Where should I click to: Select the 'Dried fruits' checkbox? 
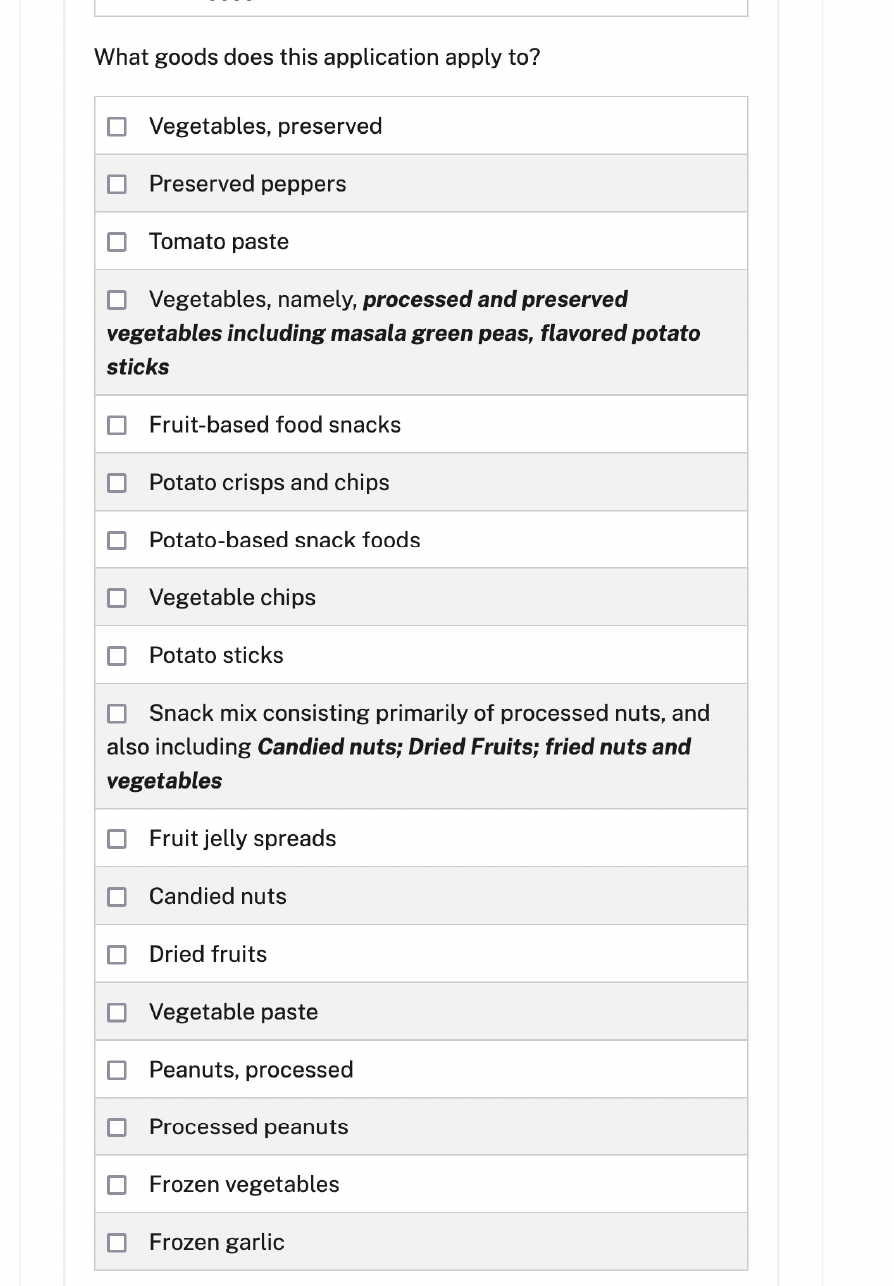pos(117,955)
